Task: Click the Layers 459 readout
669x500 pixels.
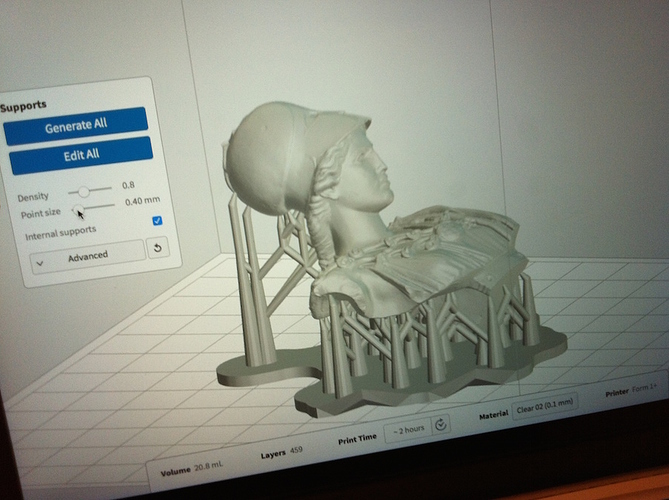Action: [x=281, y=452]
